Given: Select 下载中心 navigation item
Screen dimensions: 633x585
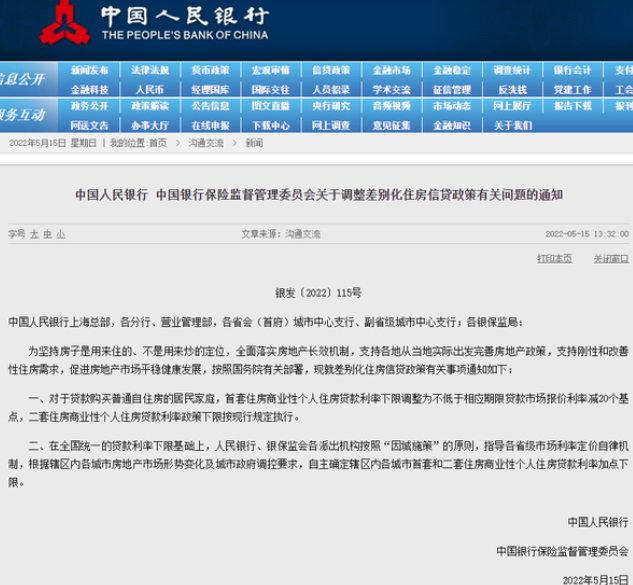Looking at the screenshot, I should coord(271,126).
